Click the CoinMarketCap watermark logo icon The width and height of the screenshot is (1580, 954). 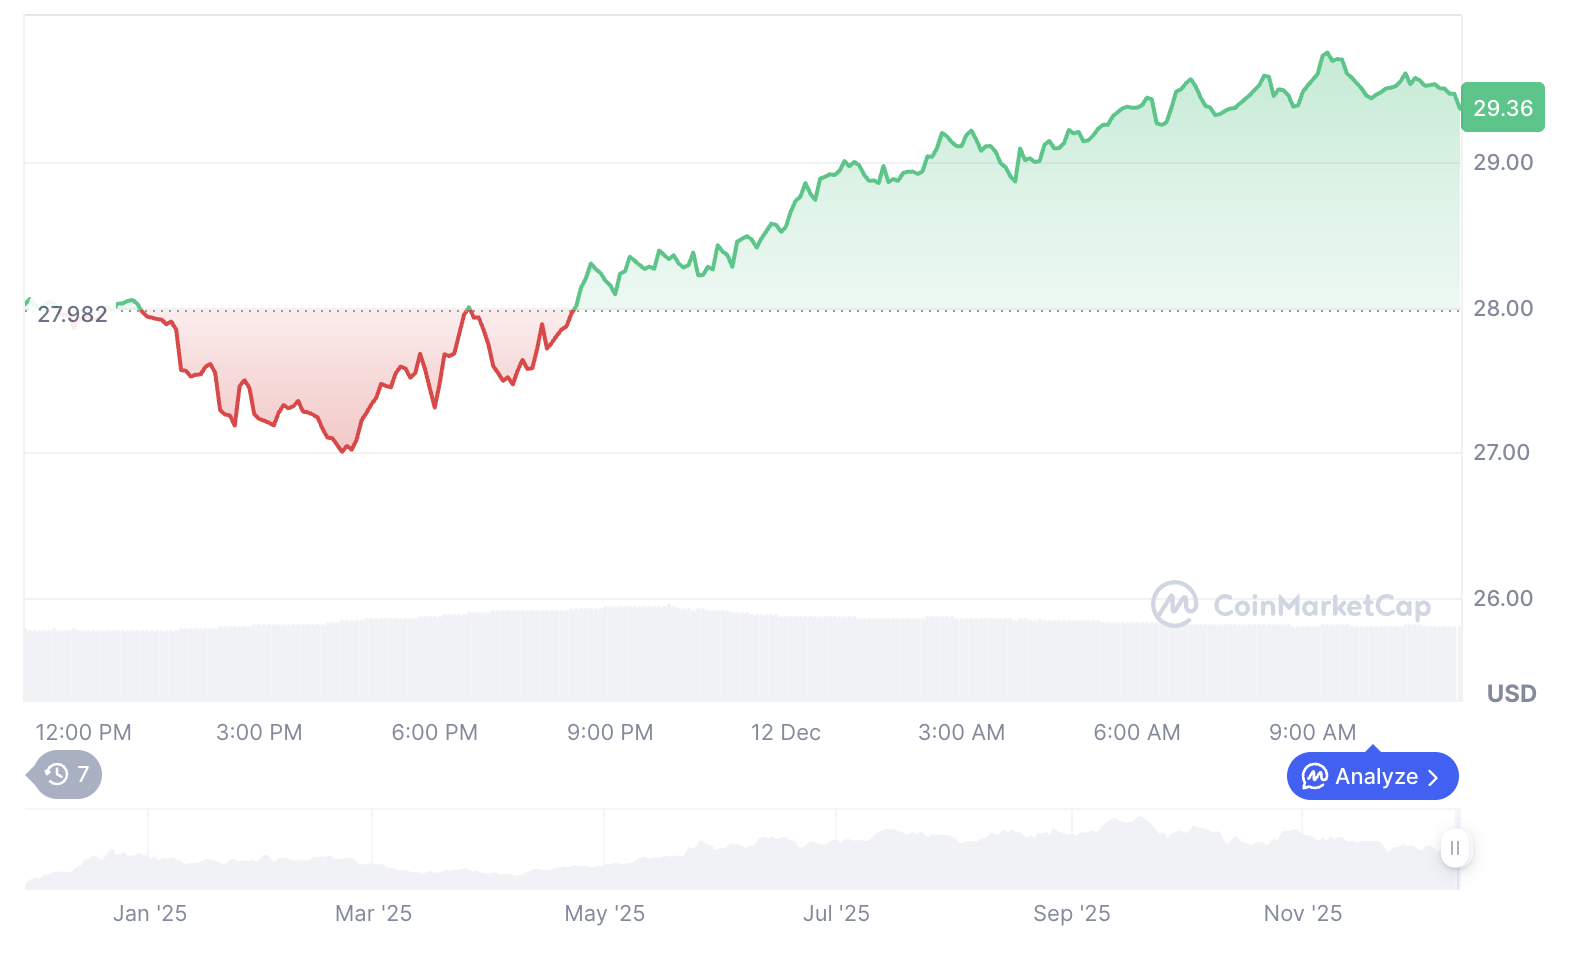point(1174,604)
